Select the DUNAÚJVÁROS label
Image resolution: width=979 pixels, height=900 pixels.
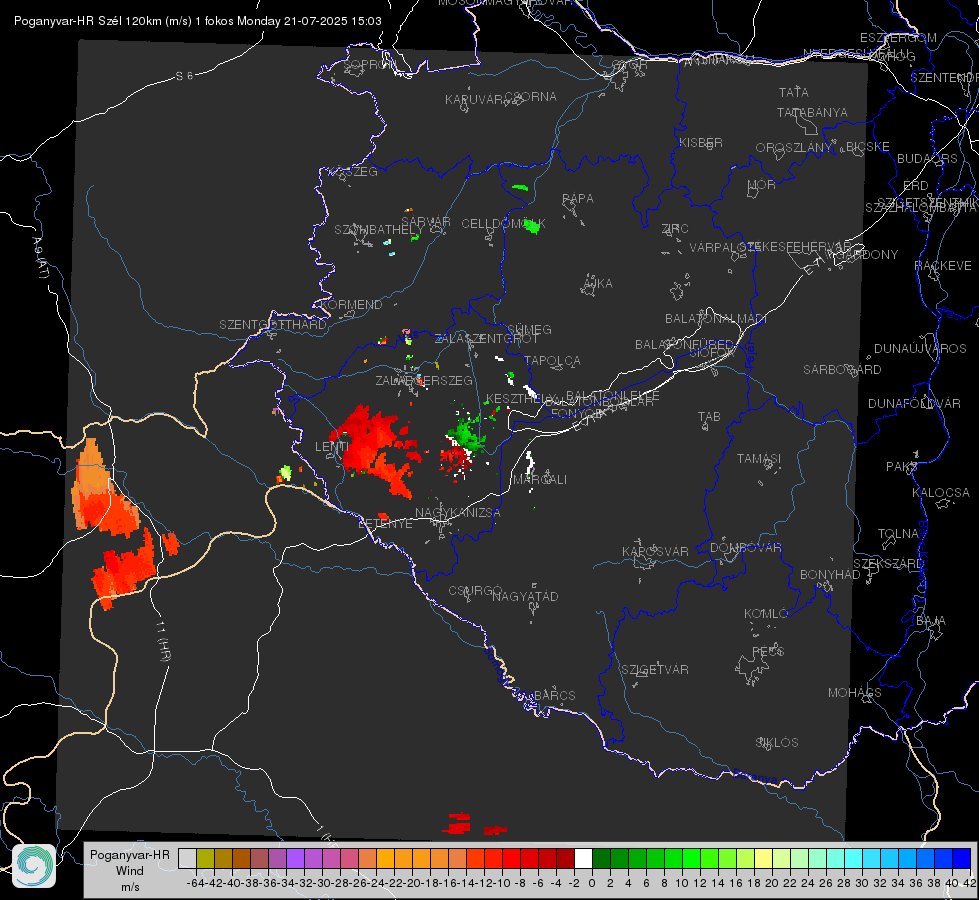[x=920, y=349]
